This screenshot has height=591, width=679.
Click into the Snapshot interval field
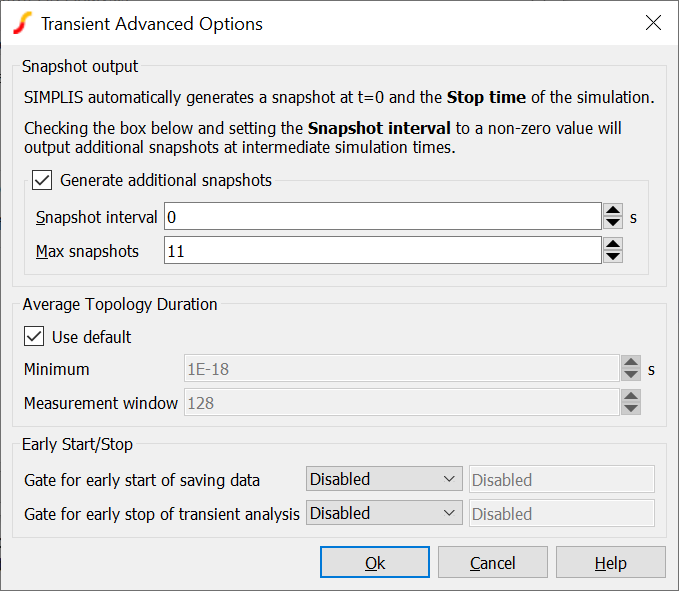pyautogui.click(x=381, y=217)
